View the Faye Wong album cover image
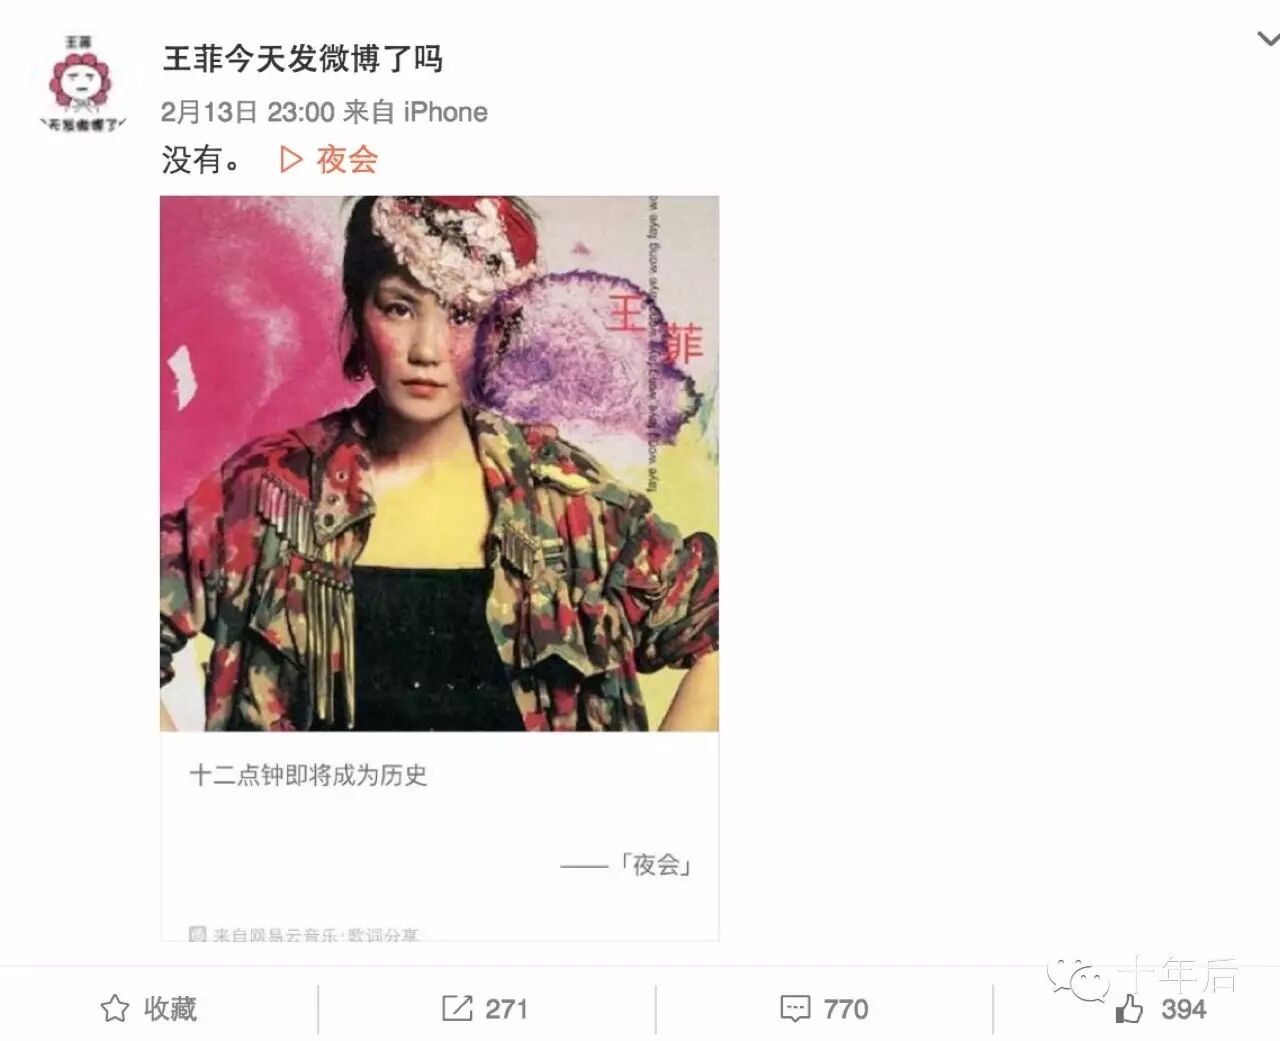This screenshot has width=1280, height=1041. [439, 463]
